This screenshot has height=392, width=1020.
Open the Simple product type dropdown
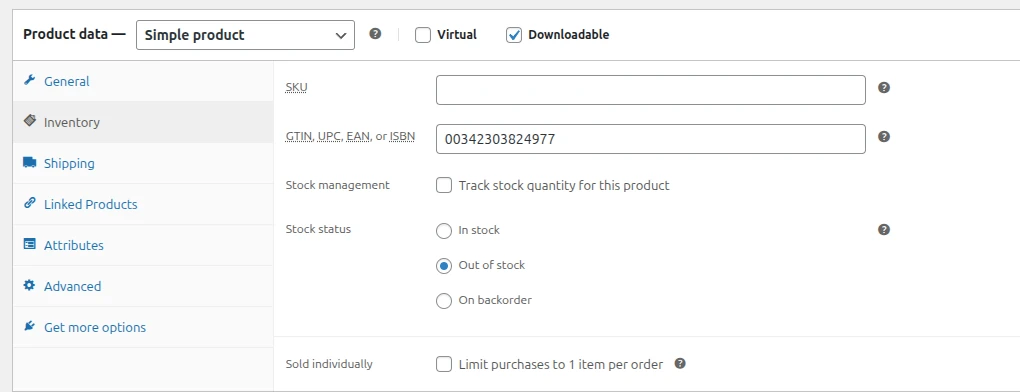[245, 35]
